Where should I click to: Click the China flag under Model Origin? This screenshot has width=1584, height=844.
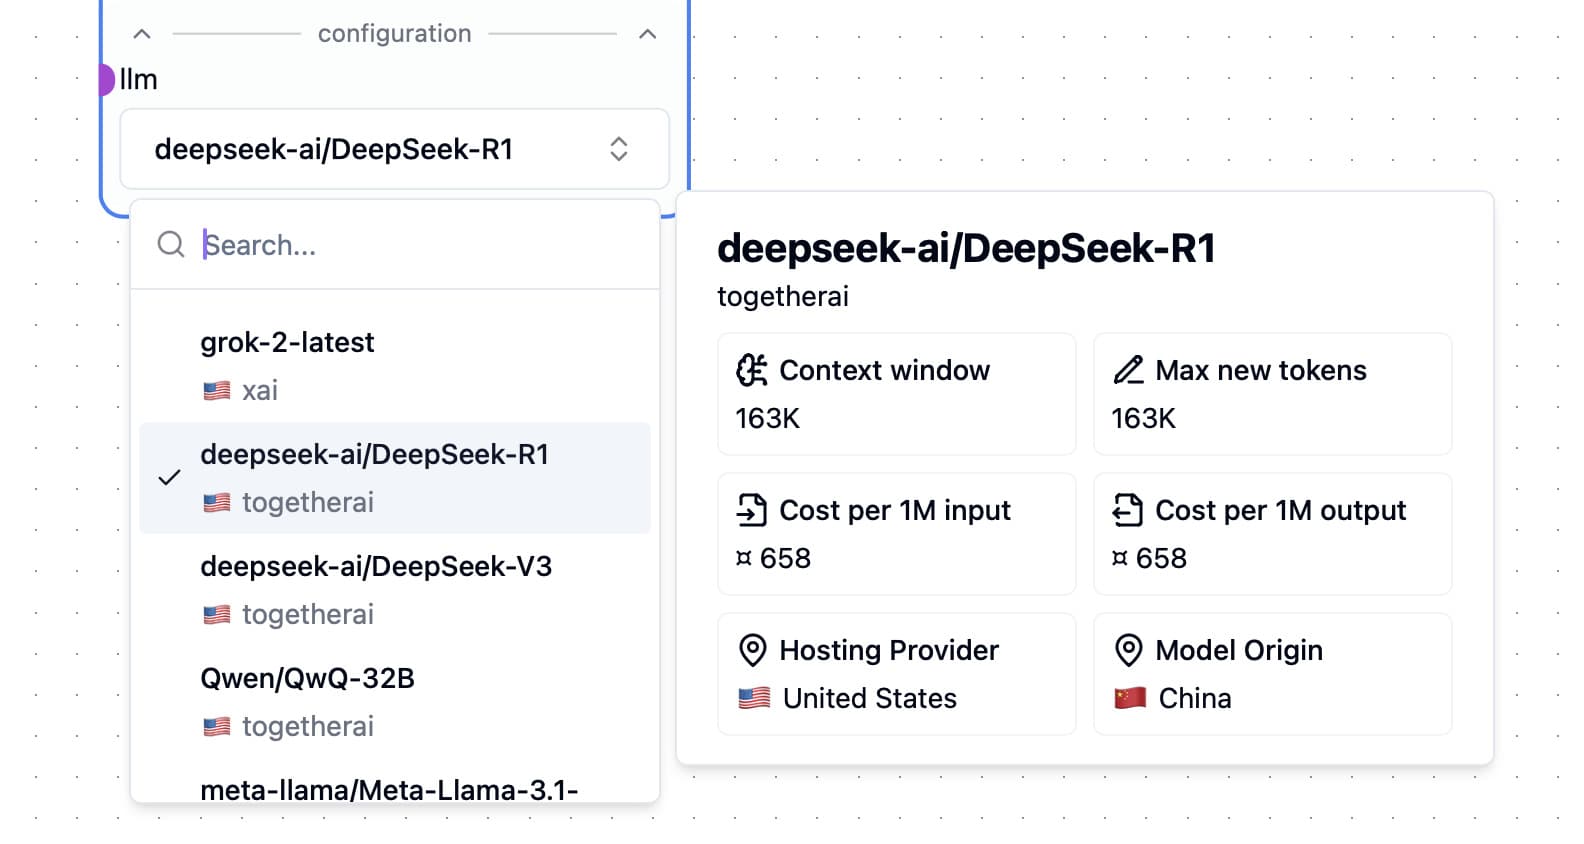pyautogui.click(x=1130, y=698)
